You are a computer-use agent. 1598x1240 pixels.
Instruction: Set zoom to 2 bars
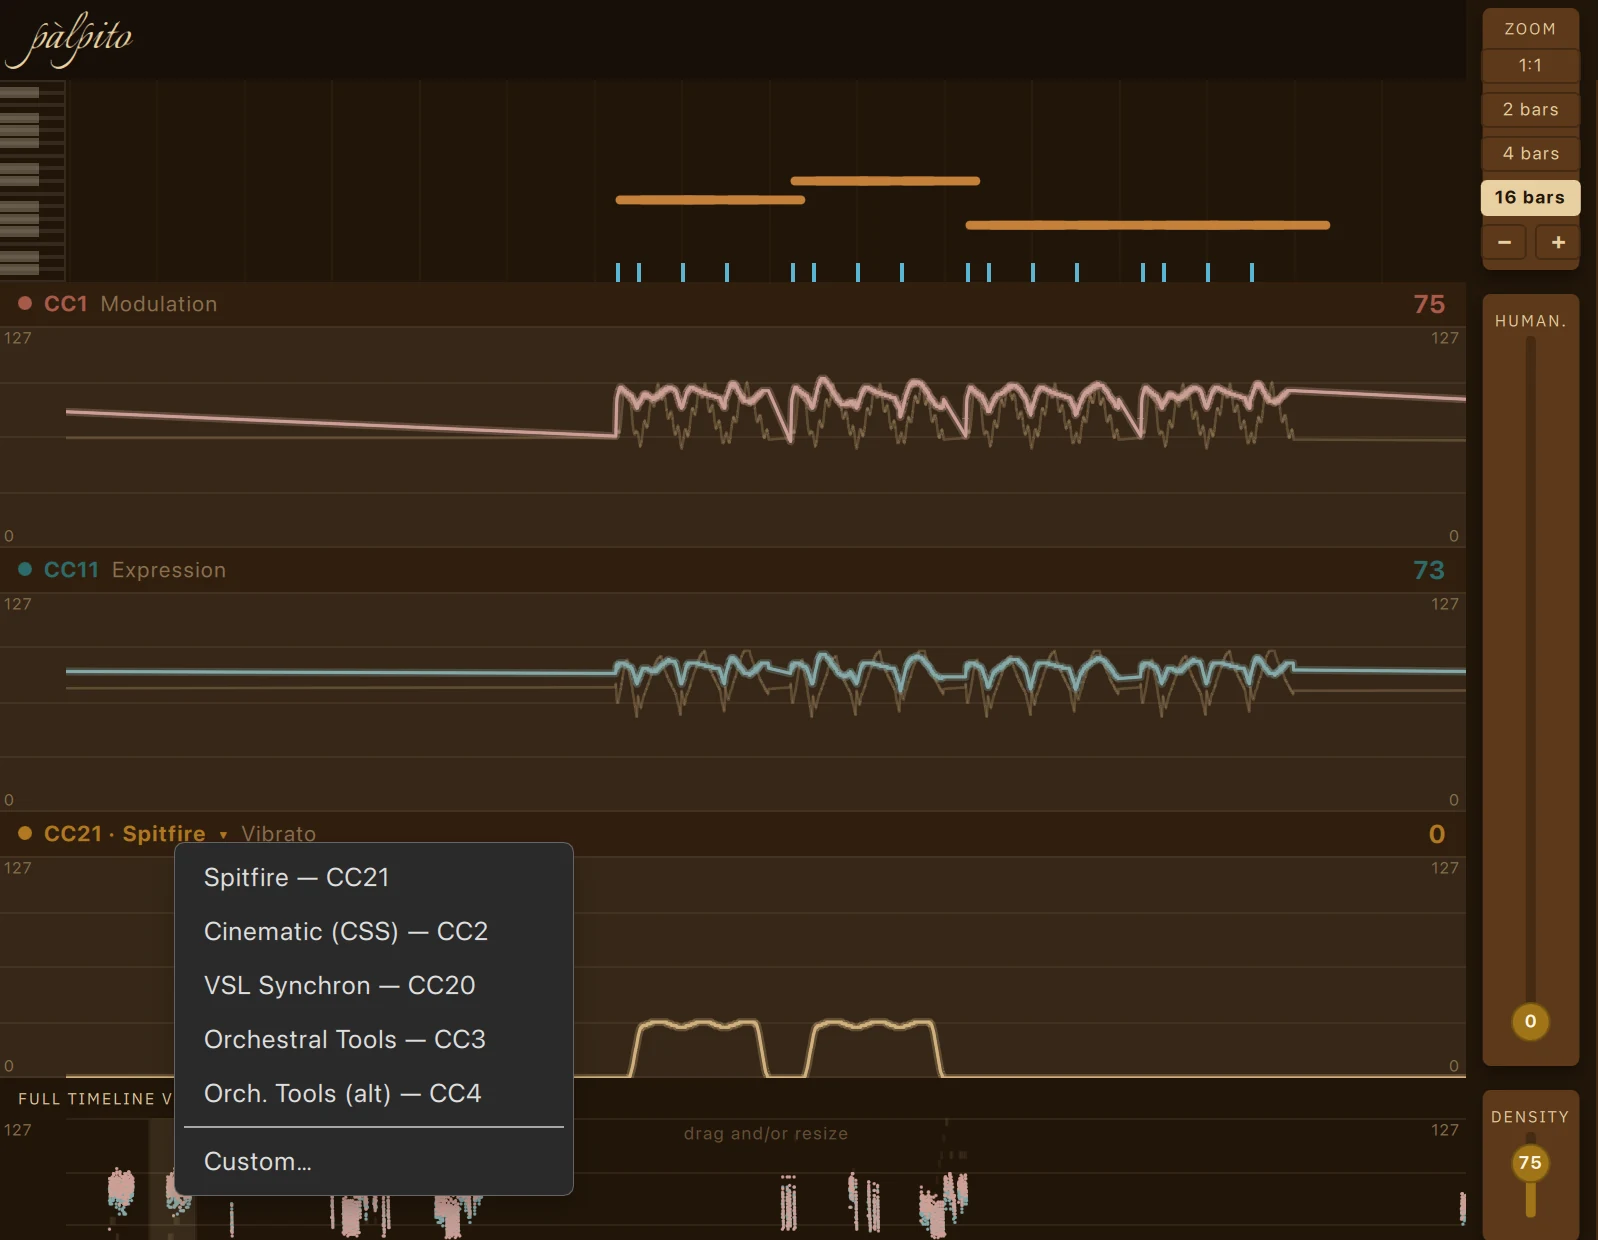[1530, 109]
